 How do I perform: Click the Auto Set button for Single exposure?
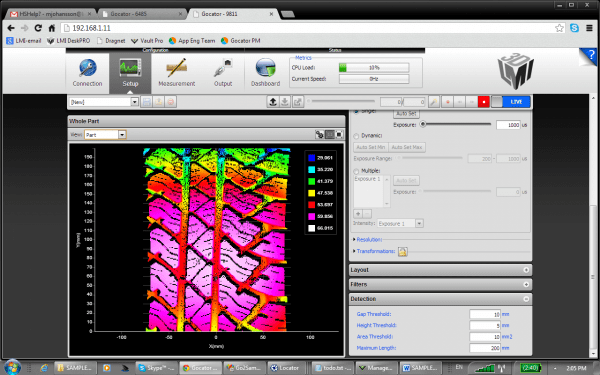click(406, 114)
